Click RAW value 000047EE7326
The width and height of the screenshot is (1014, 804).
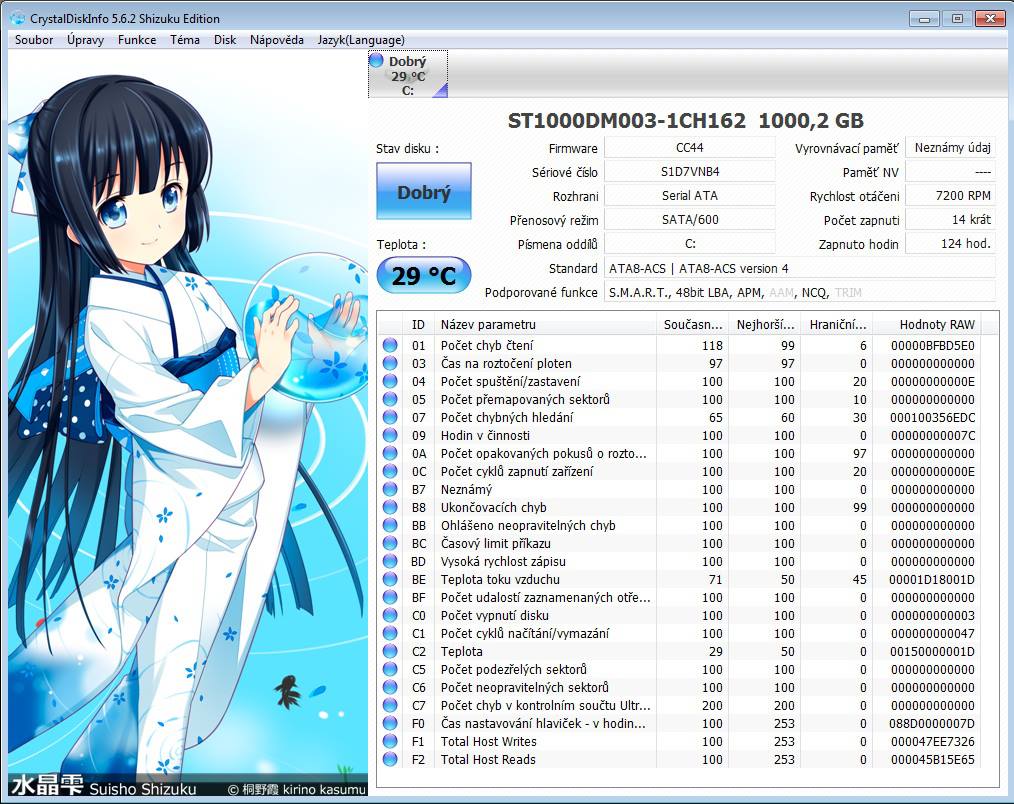coord(932,741)
